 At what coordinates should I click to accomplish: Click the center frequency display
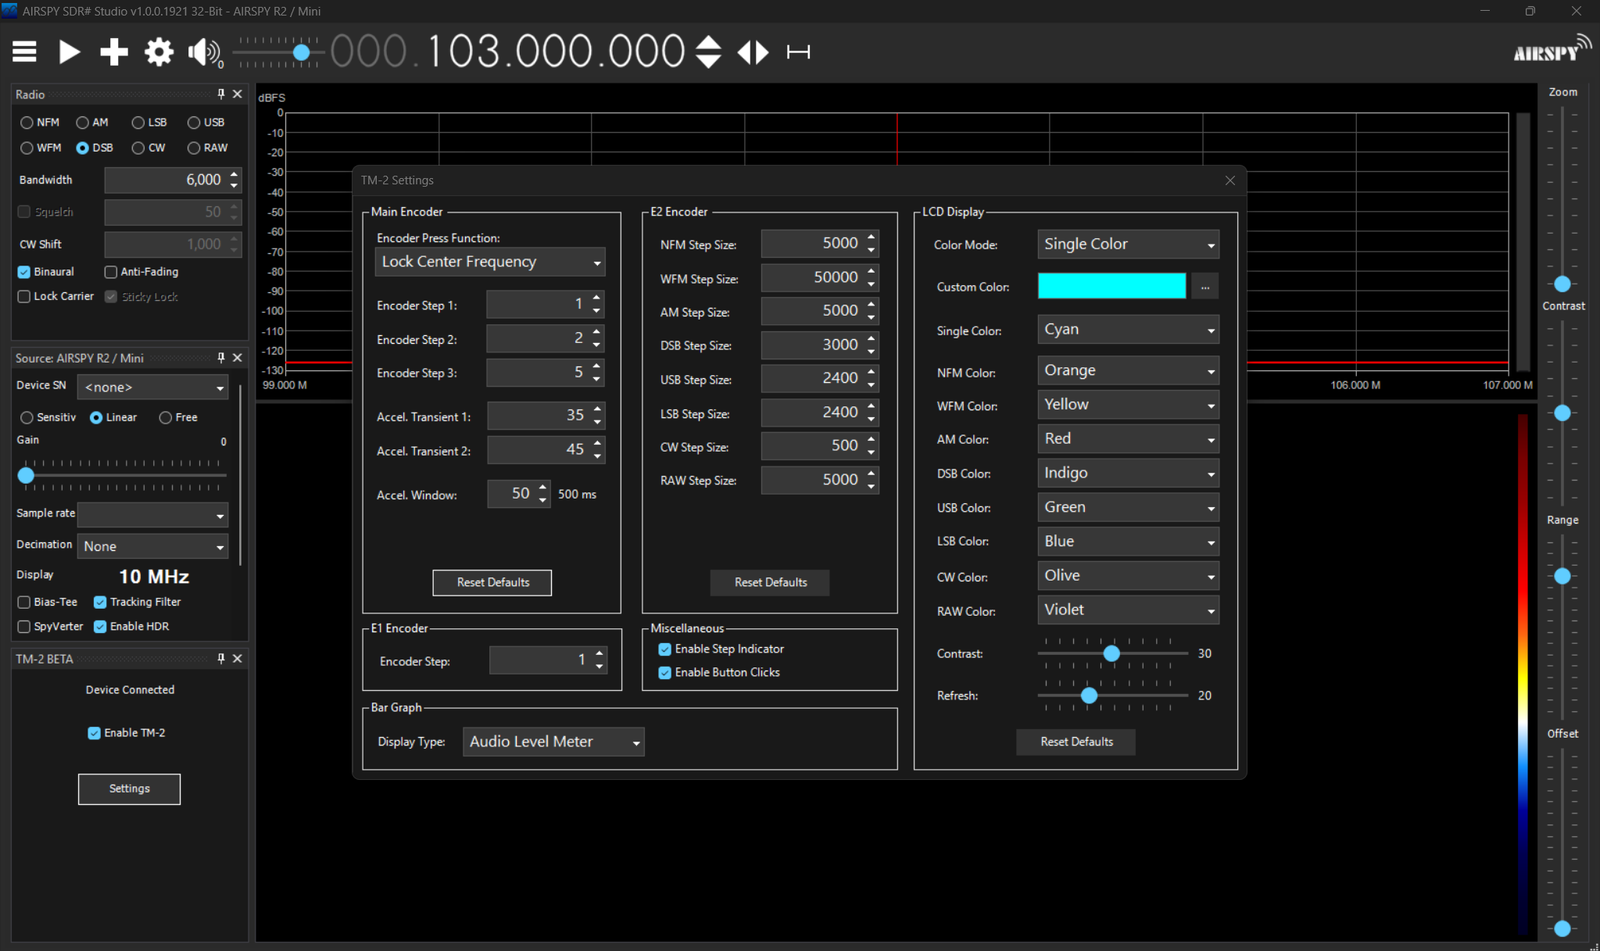[x=508, y=52]
